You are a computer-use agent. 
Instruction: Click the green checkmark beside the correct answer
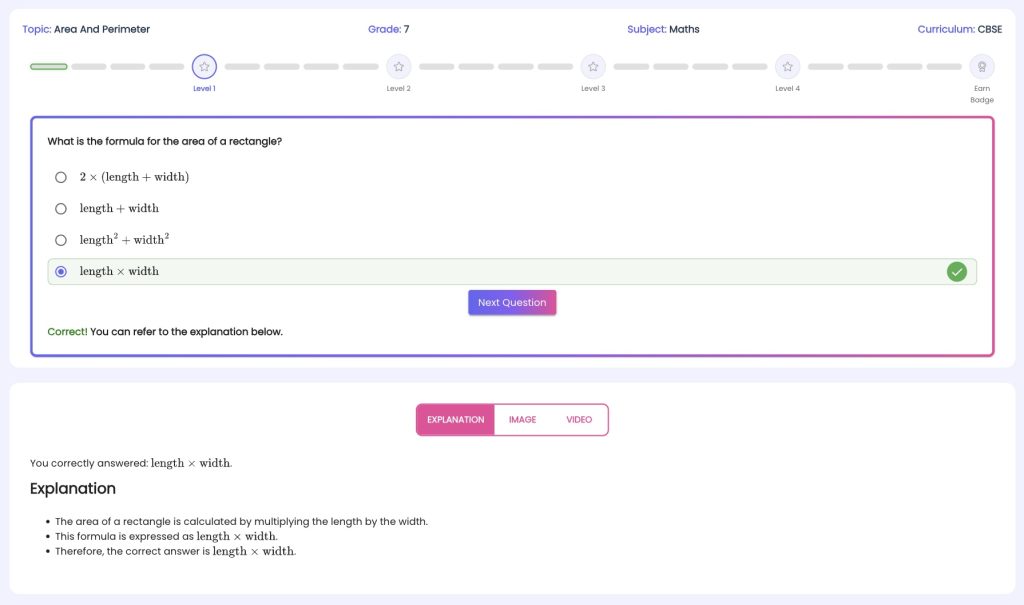[x=956, y=271]
